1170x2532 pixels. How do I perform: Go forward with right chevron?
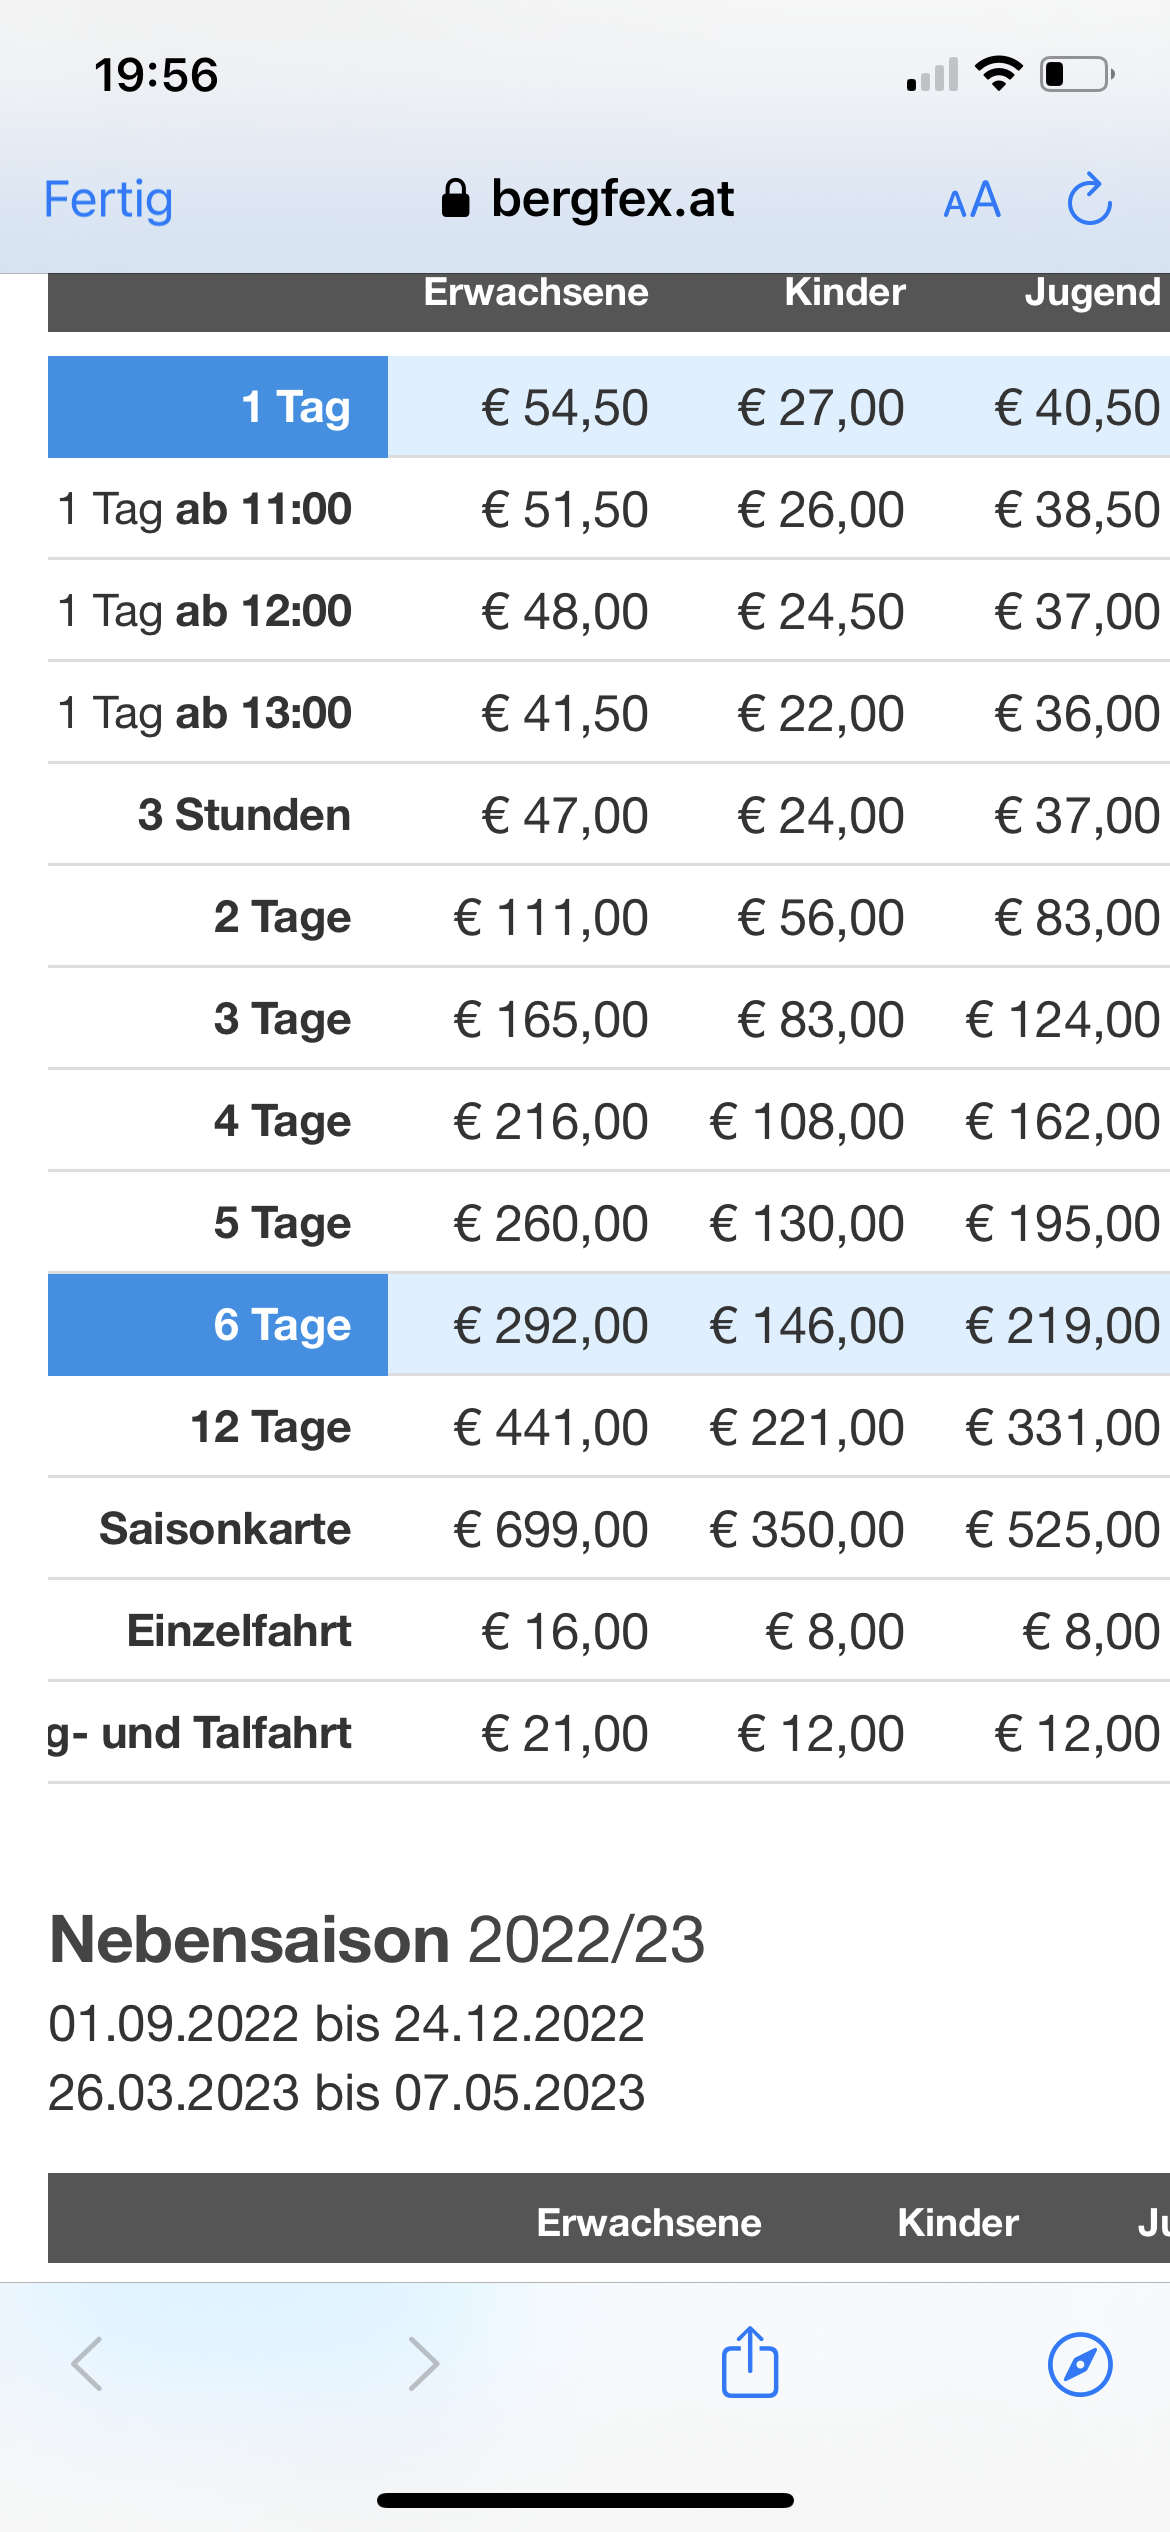coord(424,2364)
